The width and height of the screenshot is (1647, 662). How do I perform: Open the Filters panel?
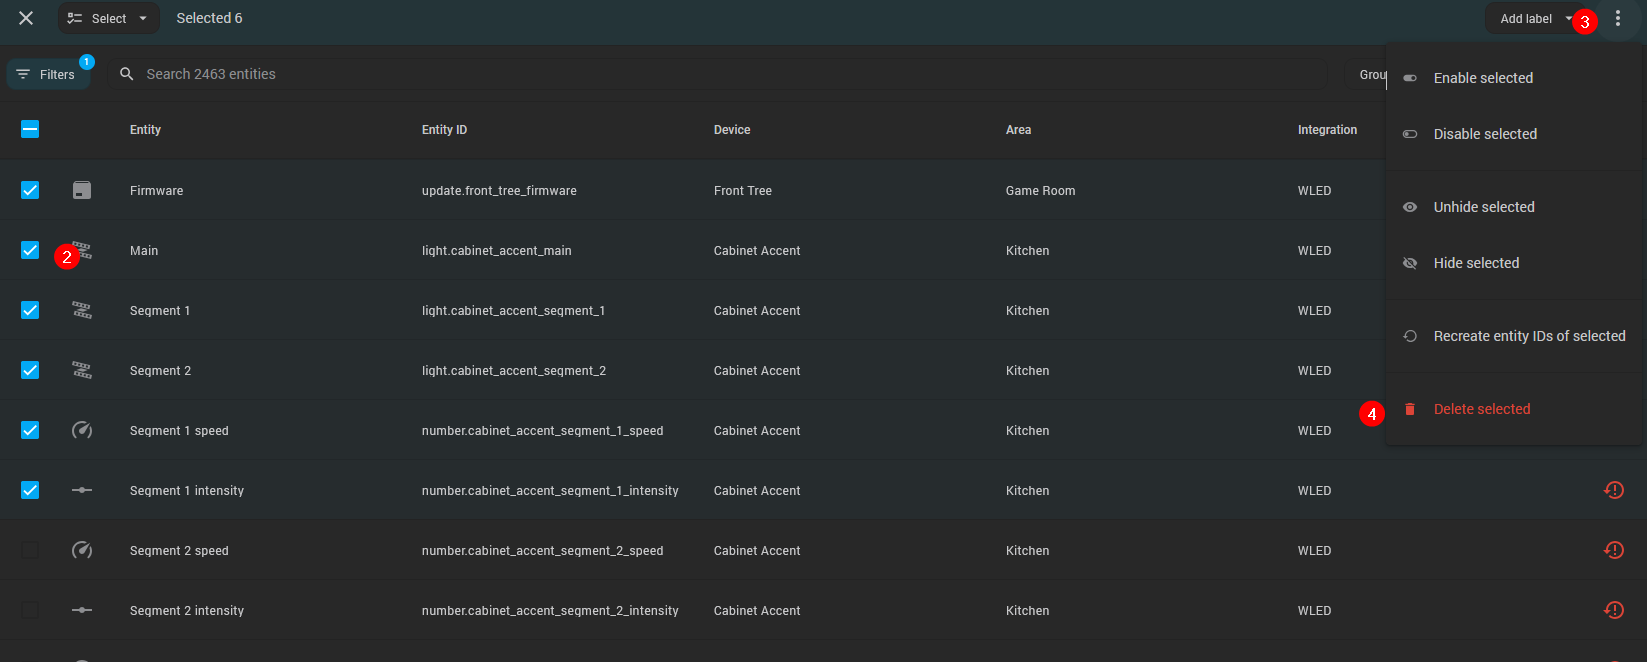click(x=47, y=74)
